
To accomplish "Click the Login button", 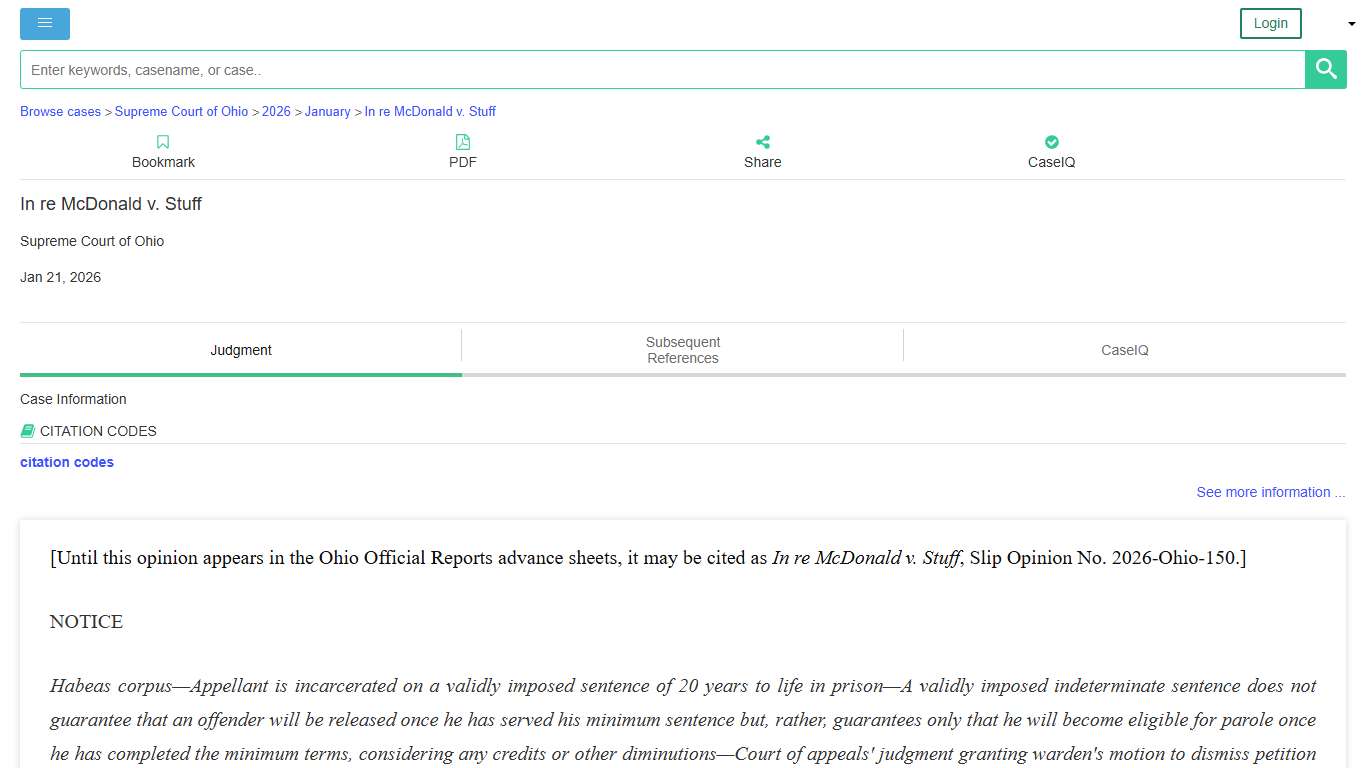I will point(1270,23).
